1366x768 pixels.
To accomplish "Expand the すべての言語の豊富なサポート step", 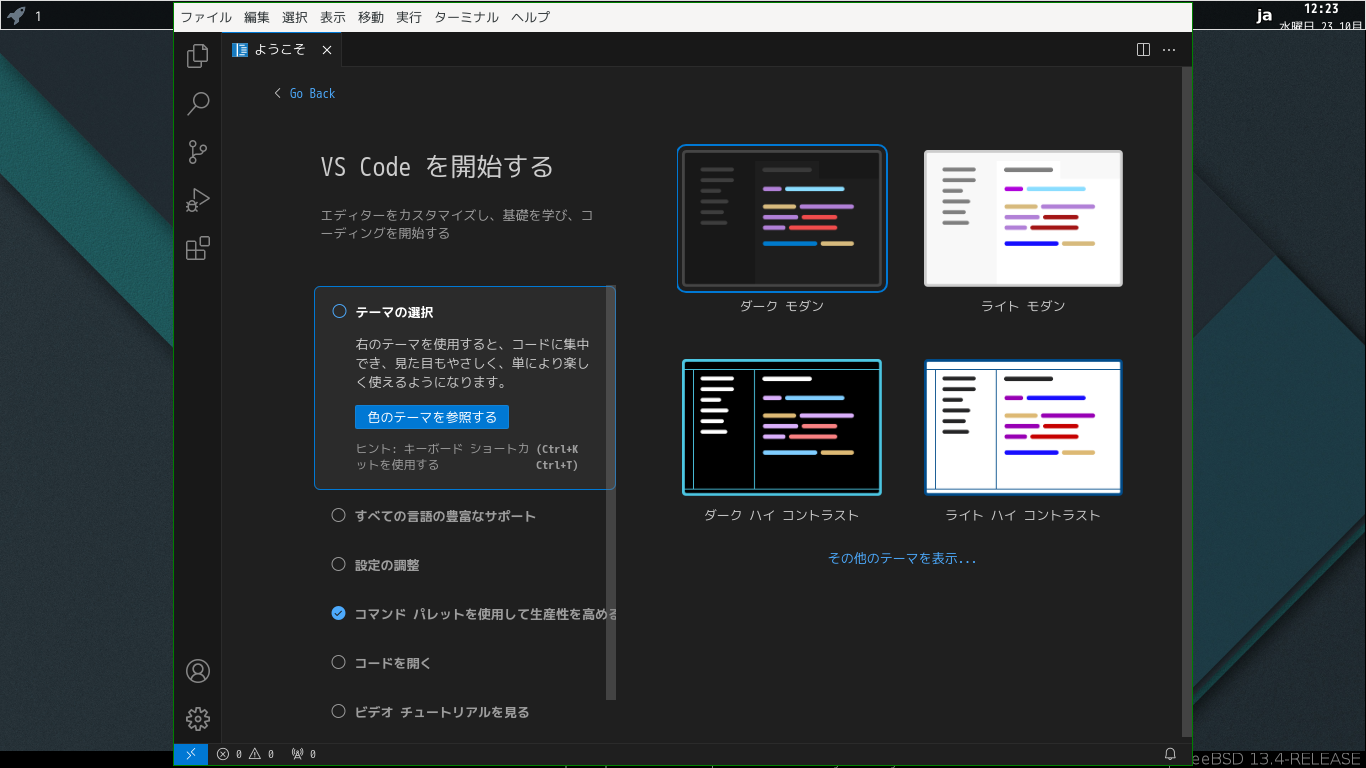I will tap(445, 516).
